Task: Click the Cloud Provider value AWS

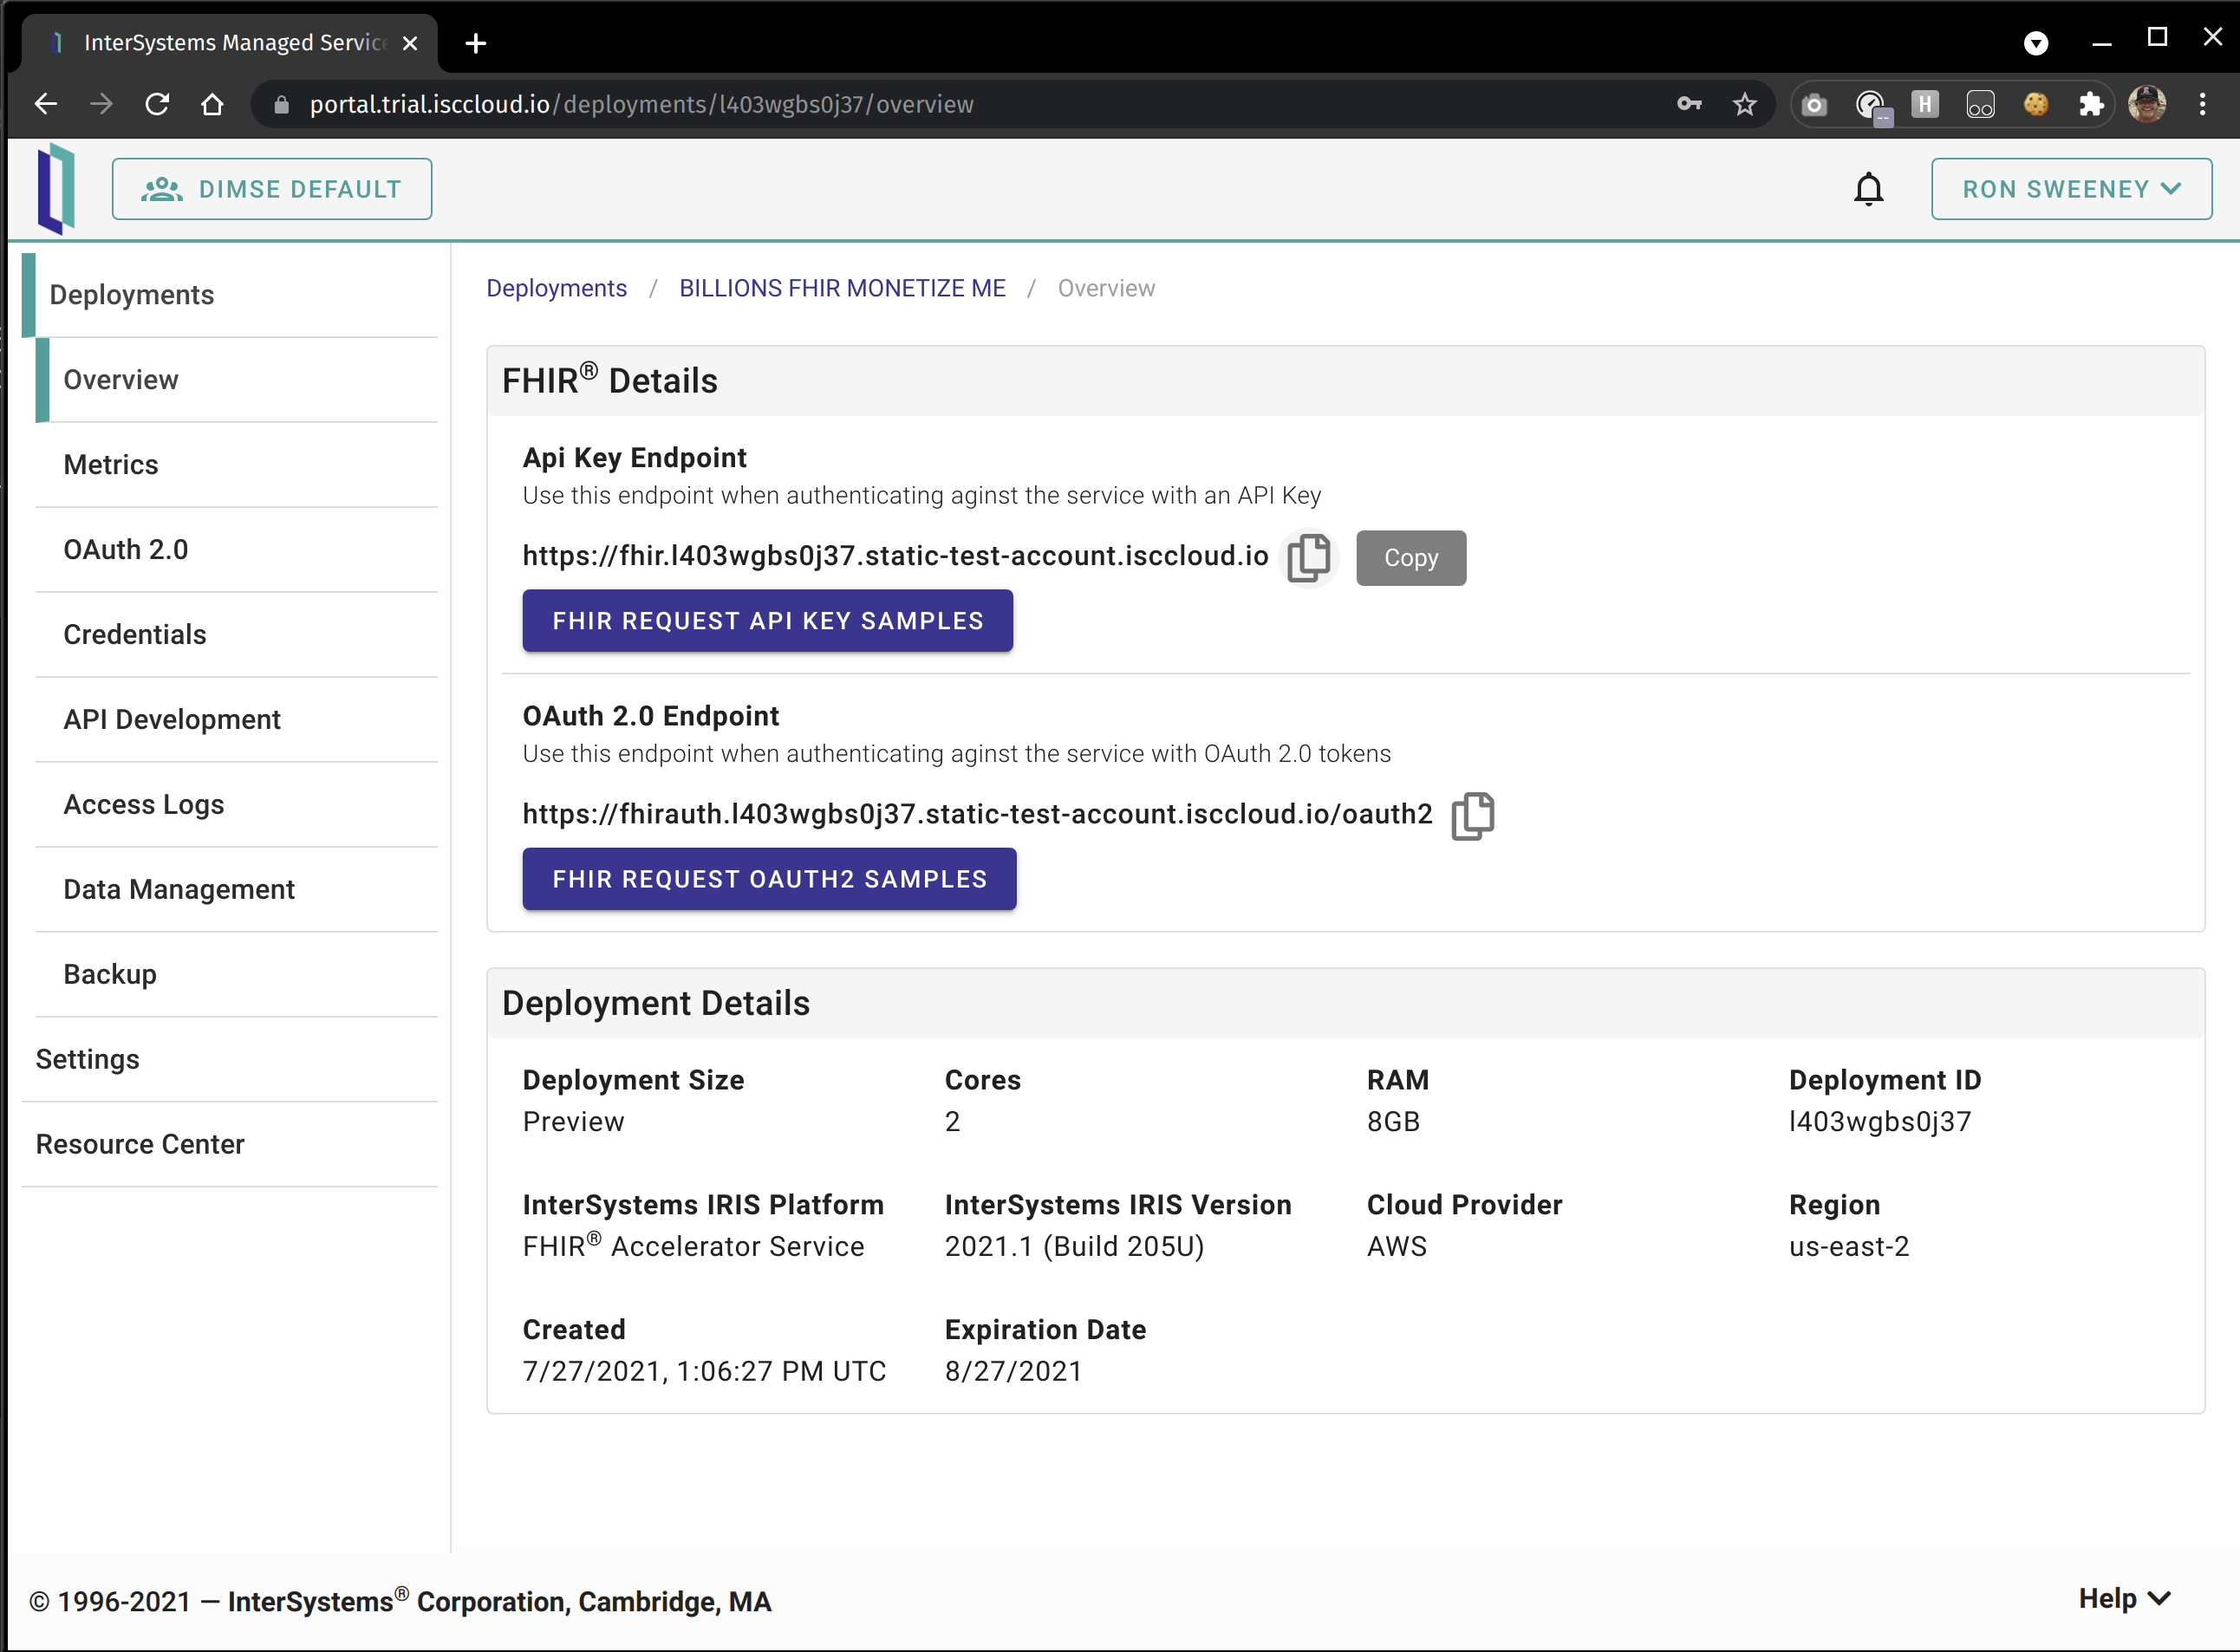Action: (x=1397, y=1247)
